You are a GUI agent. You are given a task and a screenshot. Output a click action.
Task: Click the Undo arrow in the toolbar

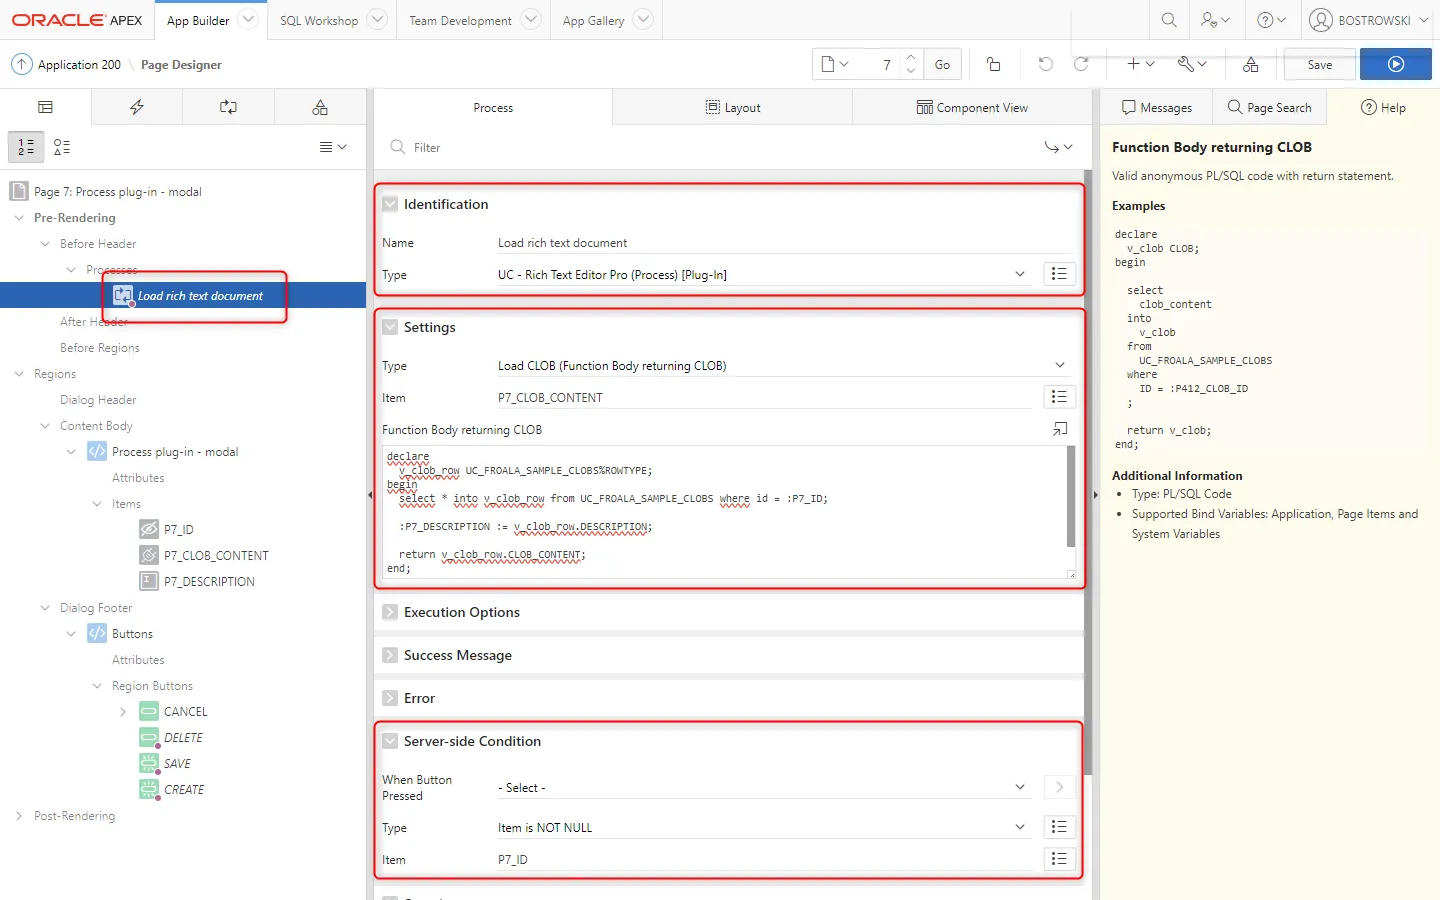1045,64
